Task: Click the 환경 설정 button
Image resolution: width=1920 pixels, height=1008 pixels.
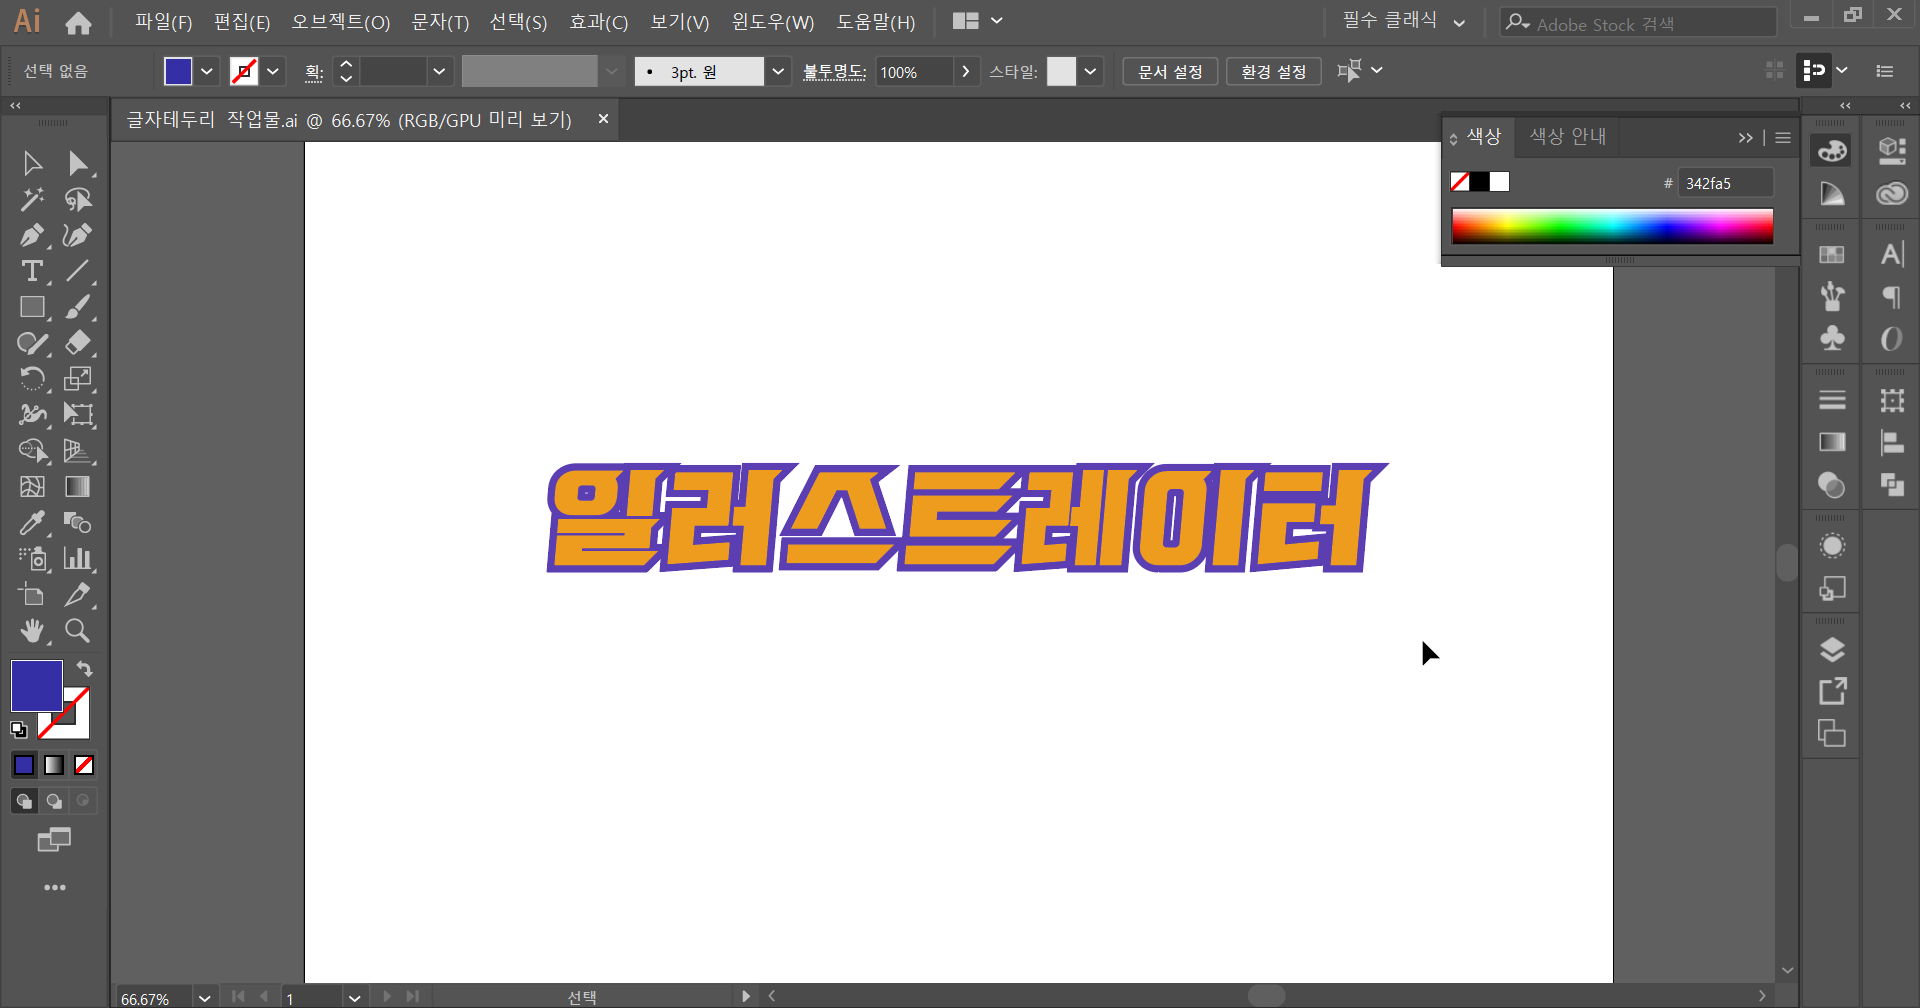Action: tap(1274, 72)
